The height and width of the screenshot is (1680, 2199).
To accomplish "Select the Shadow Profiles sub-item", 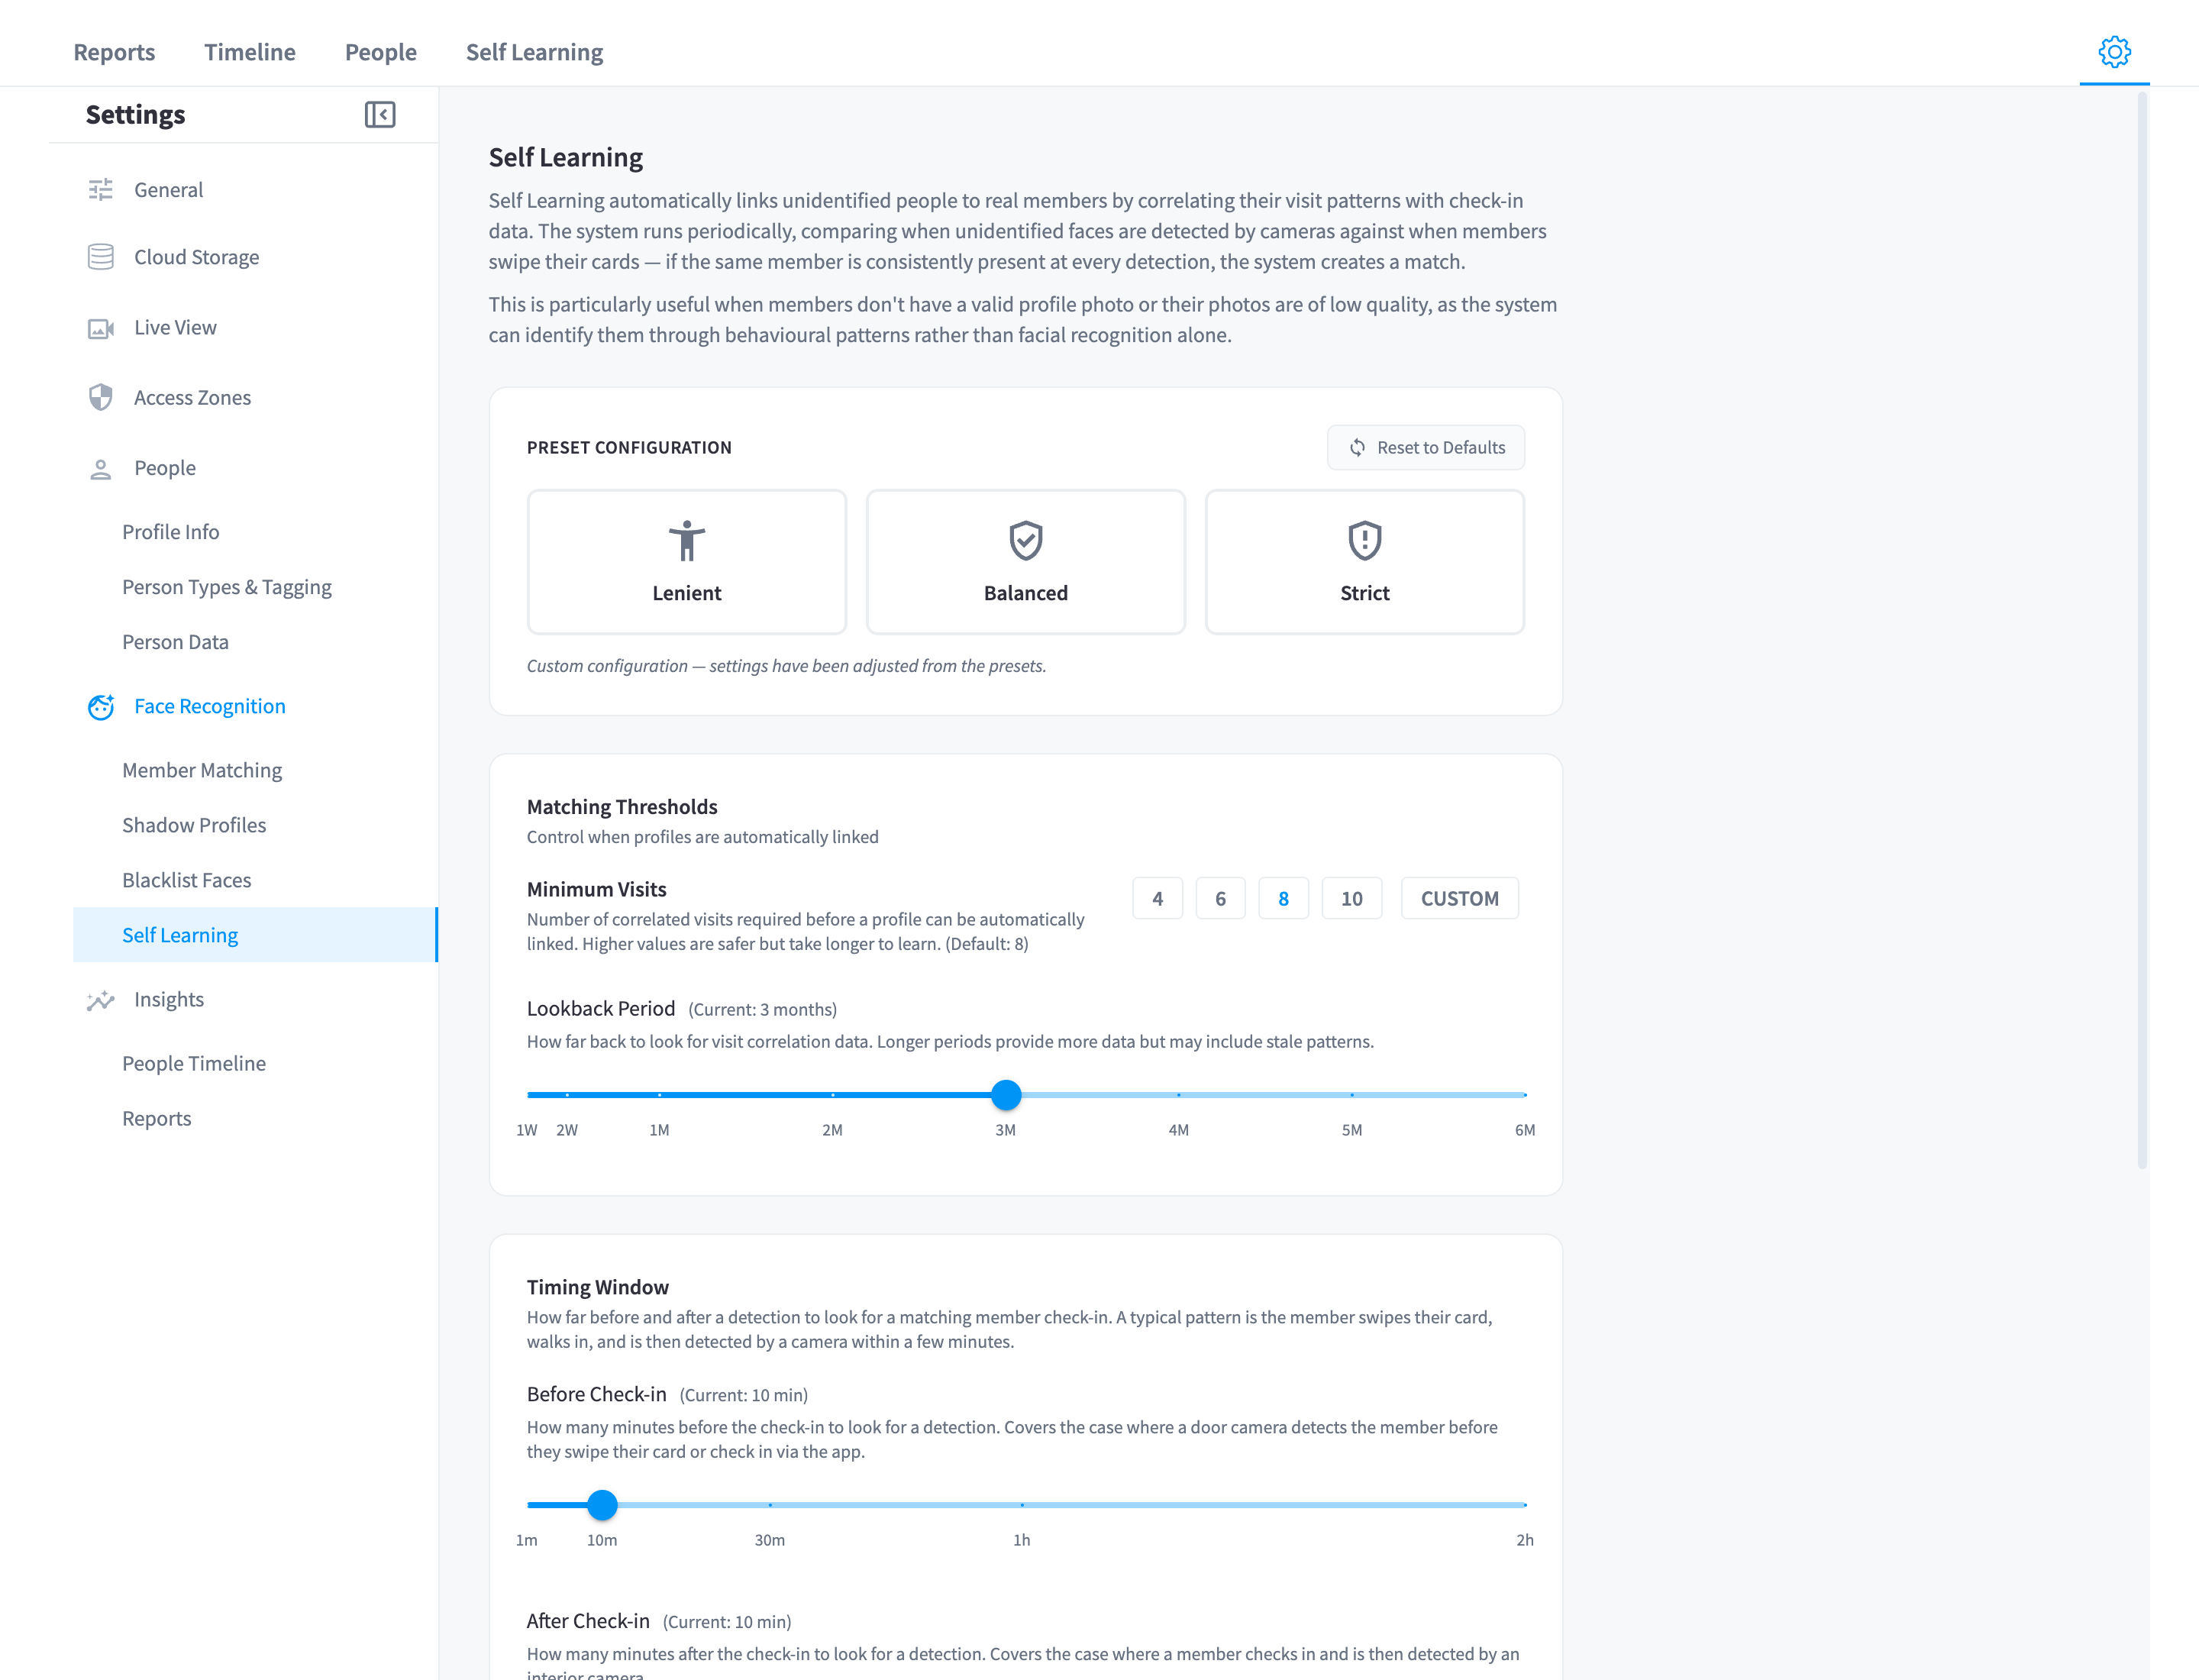I will (194, 825).
